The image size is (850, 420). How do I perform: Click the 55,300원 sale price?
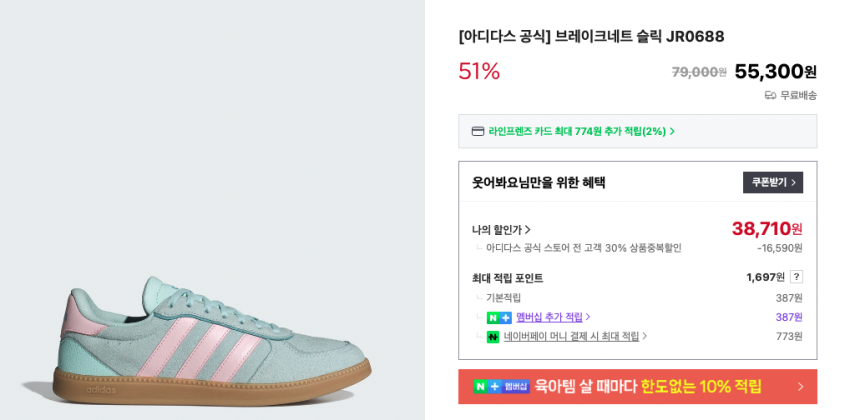coord(775,71)
